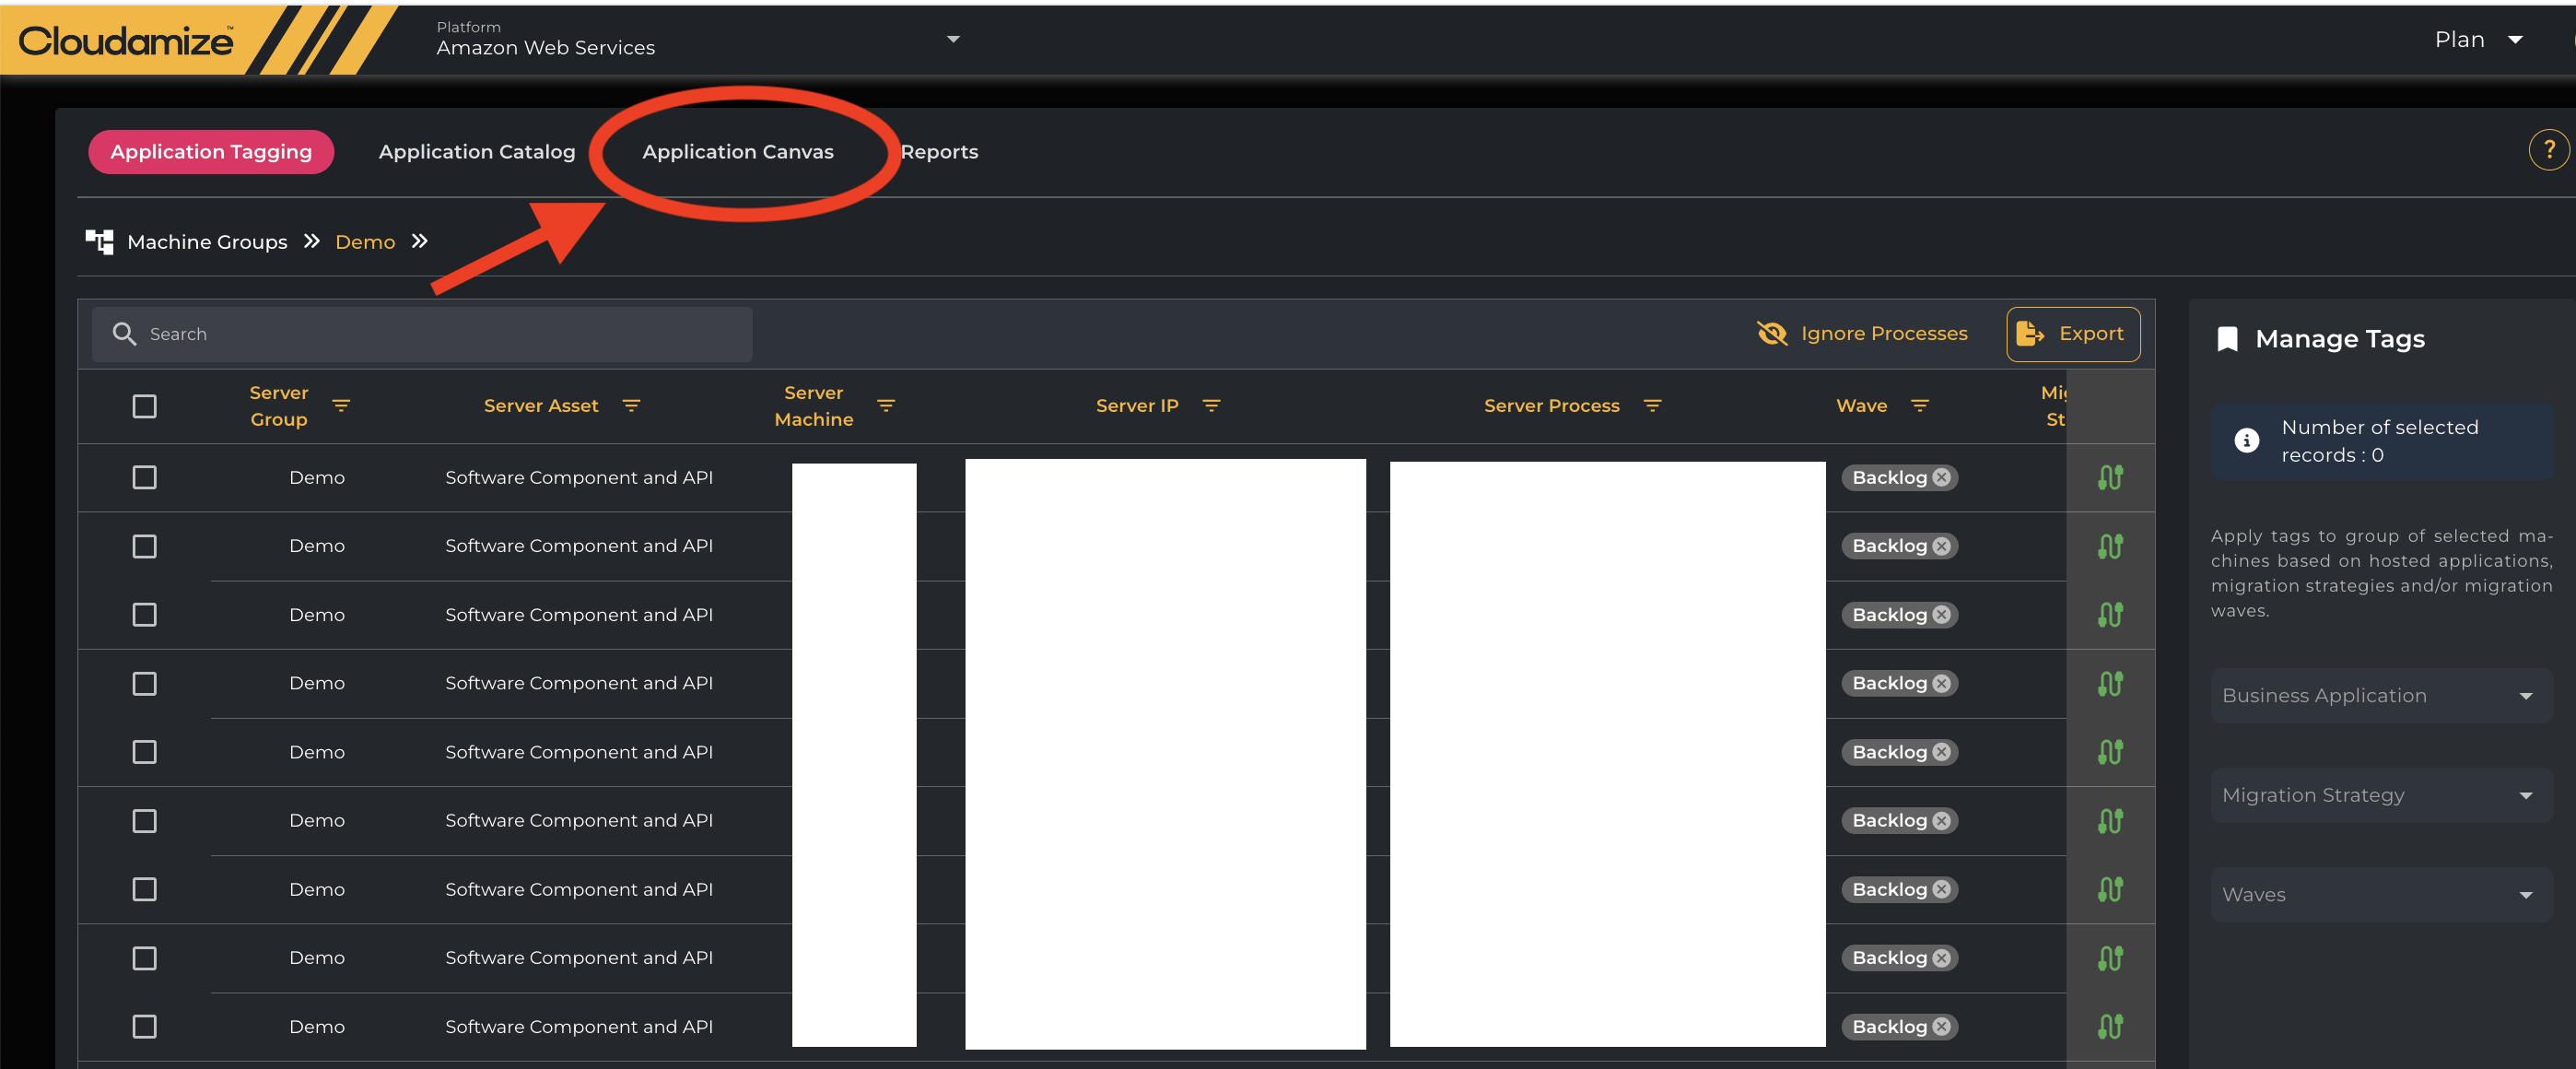Switch to Application Catalog tab

pyautogui.click(x=477, y=152)
